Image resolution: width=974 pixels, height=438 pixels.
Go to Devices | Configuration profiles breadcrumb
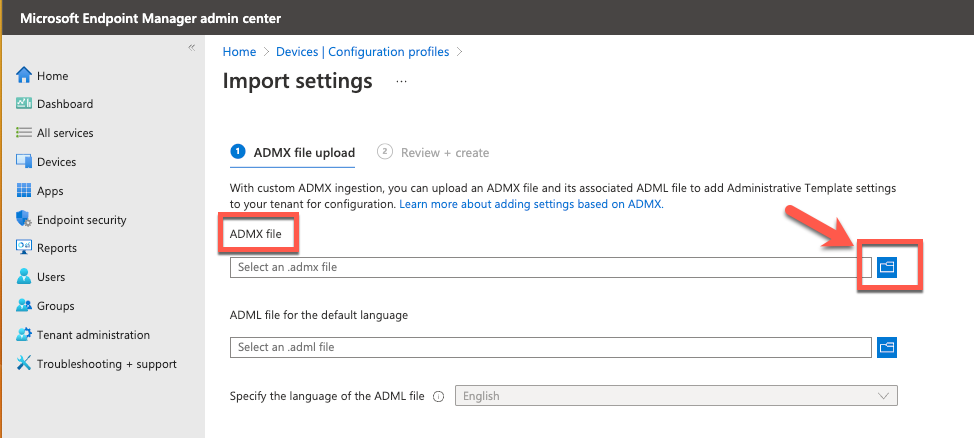(362, 52)
